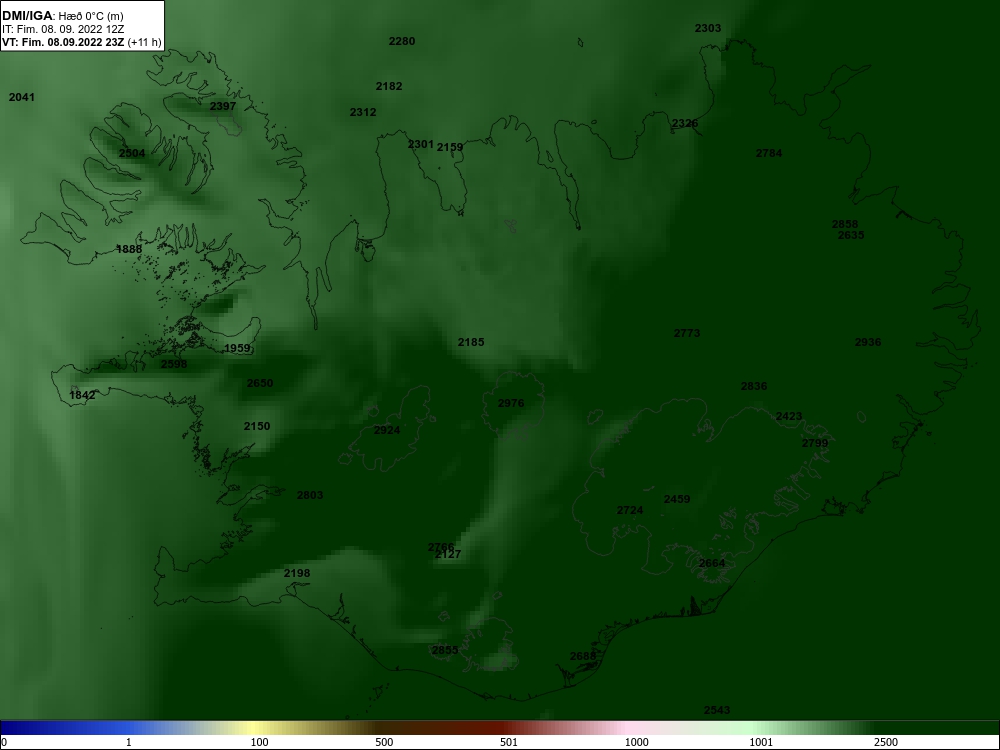
Task: Click the 2185 height value
Action: [x=471, y=342]
